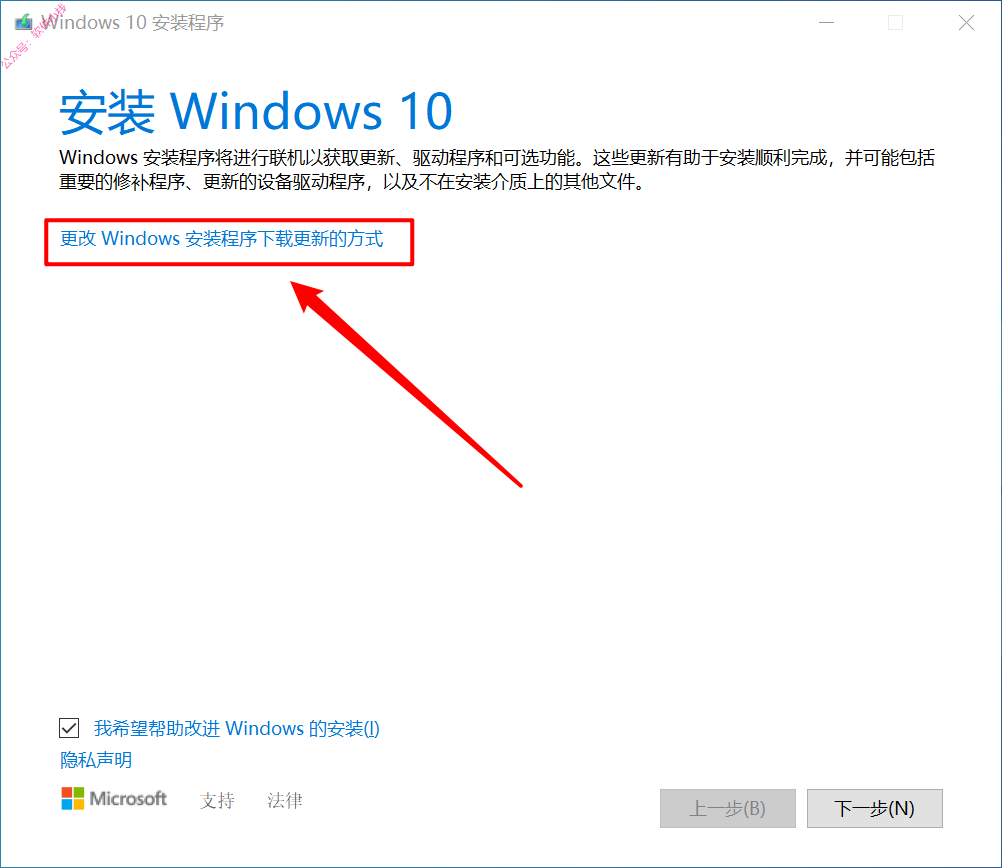Close the Windows 10 安装程序 window
Image resolution: width=1002 pixels, height=868 pixels.
[966, 22]
